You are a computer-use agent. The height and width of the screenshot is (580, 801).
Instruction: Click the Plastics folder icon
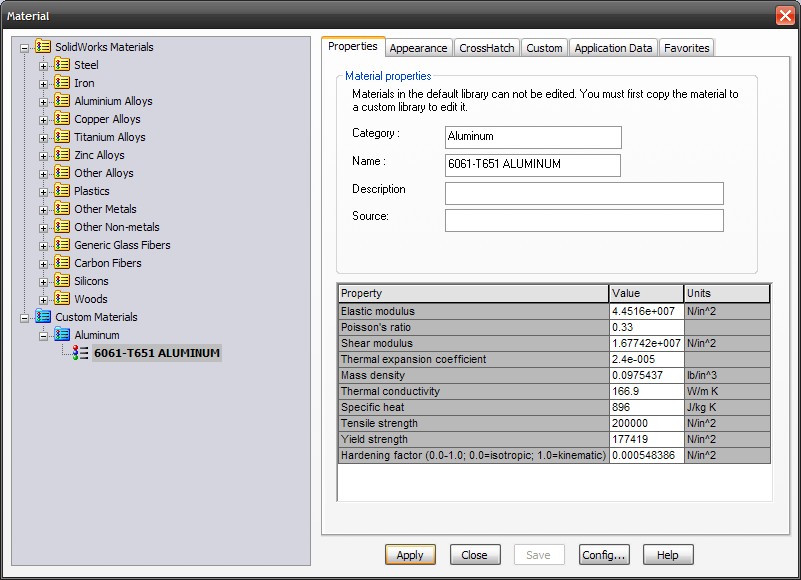pyautogui.click(x=62, y=190)
